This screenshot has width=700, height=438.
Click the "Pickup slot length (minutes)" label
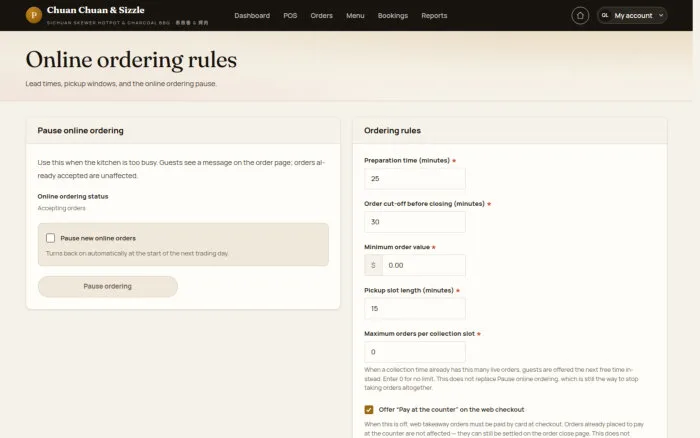click(x=408, y=290)
